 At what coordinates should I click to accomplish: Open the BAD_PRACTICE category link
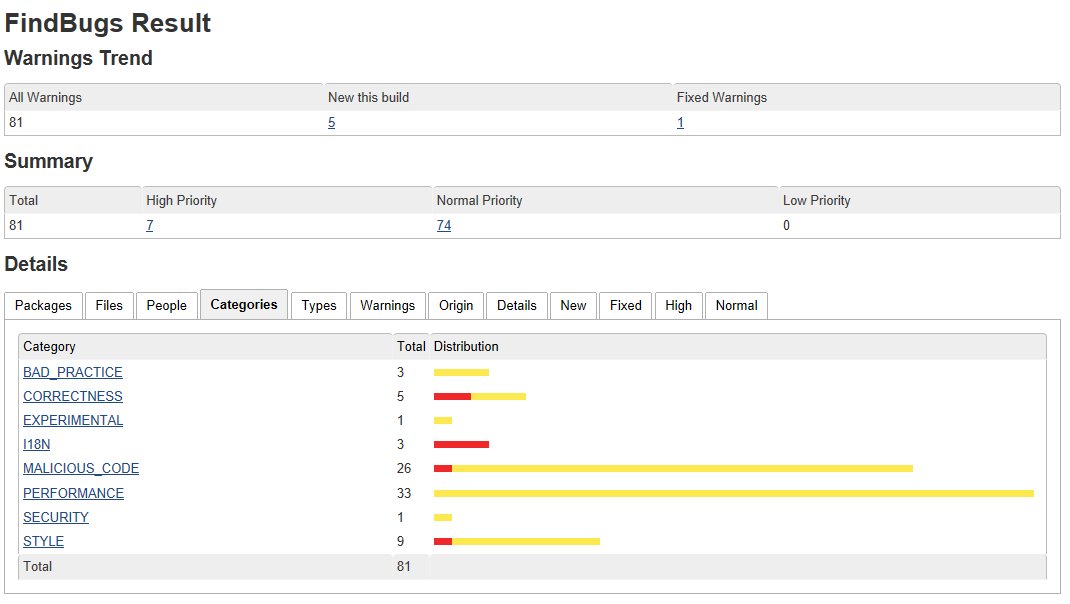point(73,373)
